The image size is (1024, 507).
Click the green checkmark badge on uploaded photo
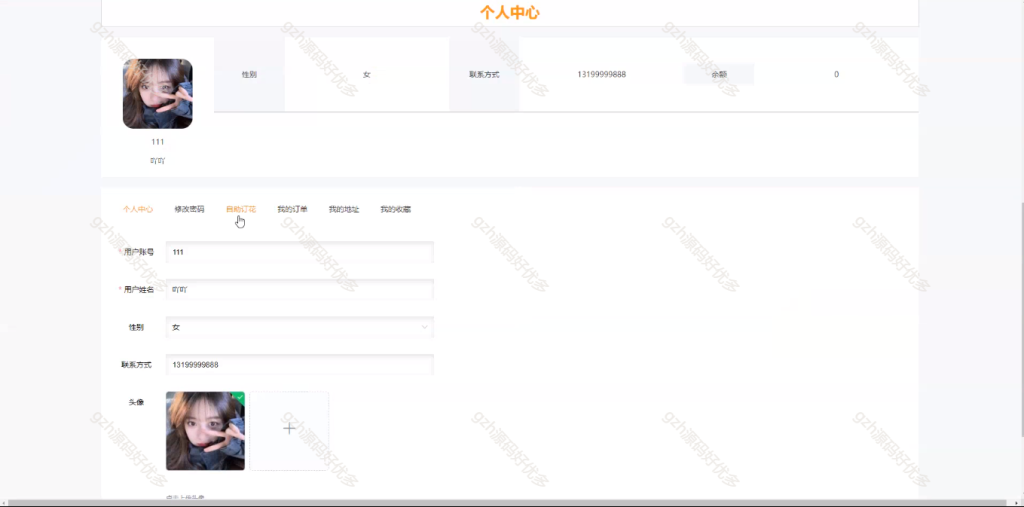coord(240,396)
